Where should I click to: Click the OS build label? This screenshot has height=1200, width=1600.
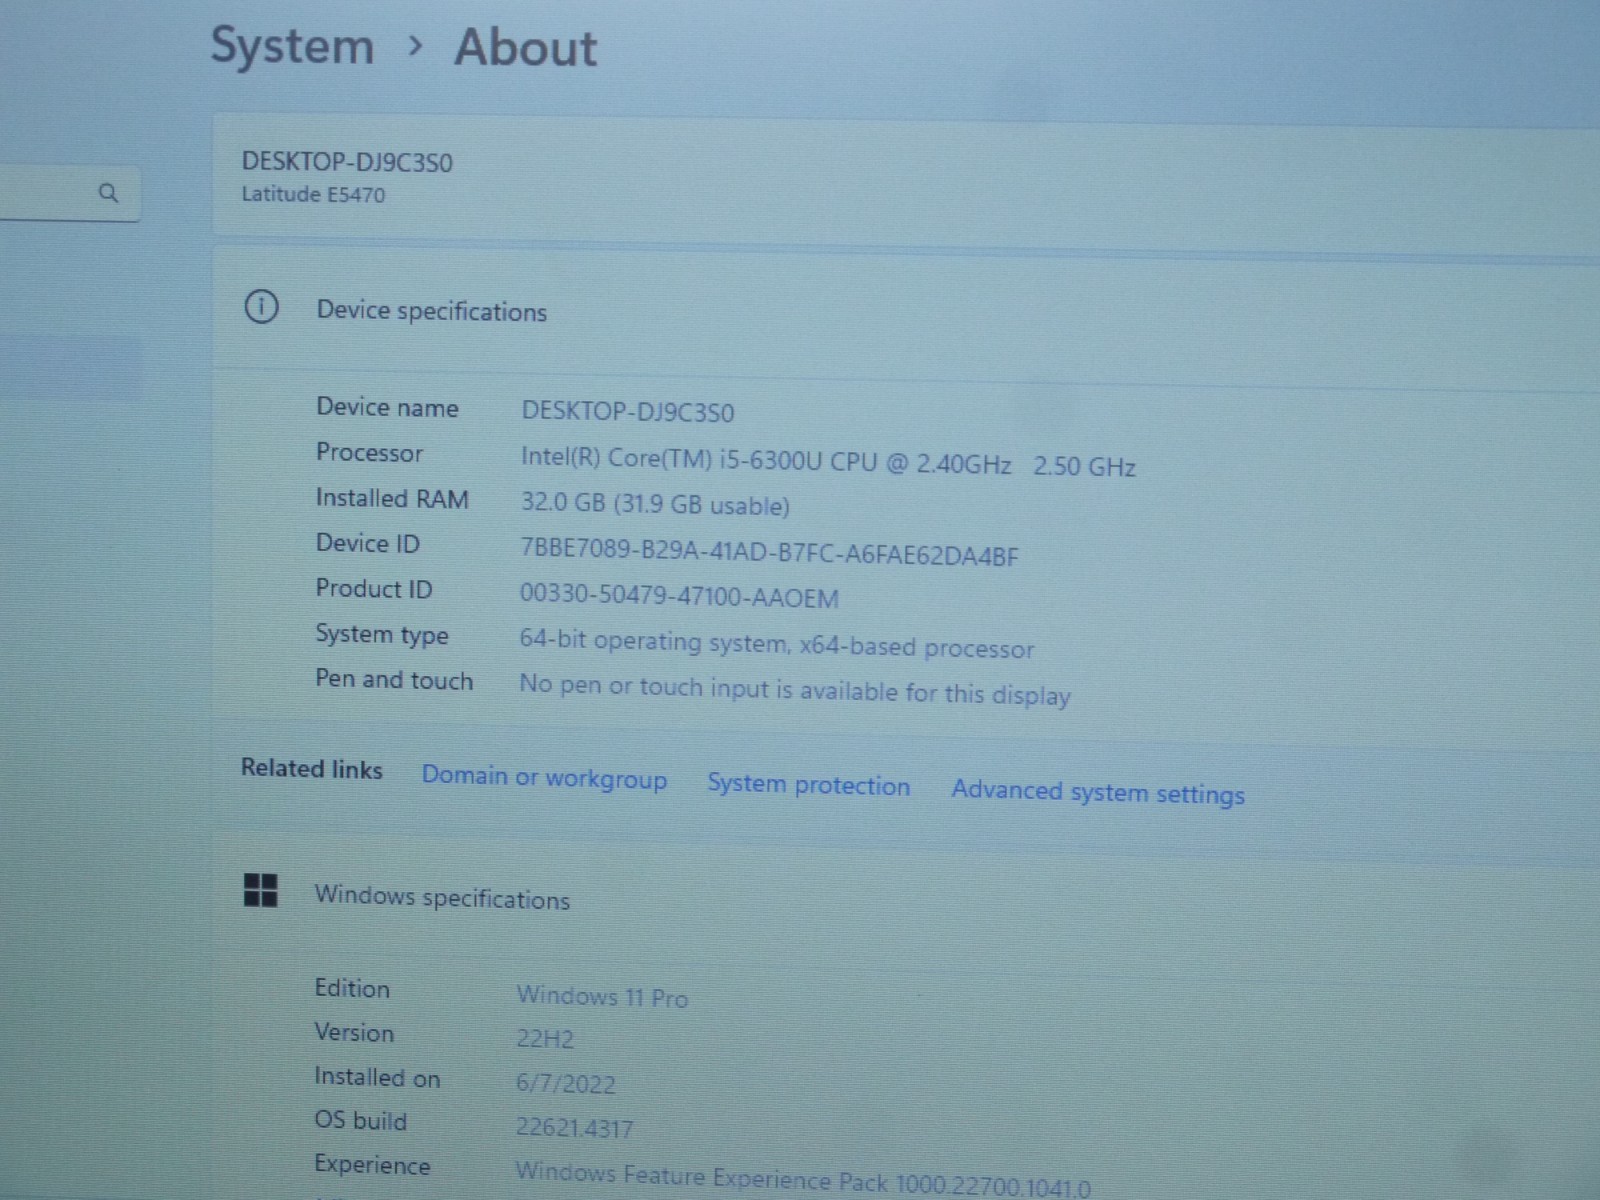coord(361,1120)
